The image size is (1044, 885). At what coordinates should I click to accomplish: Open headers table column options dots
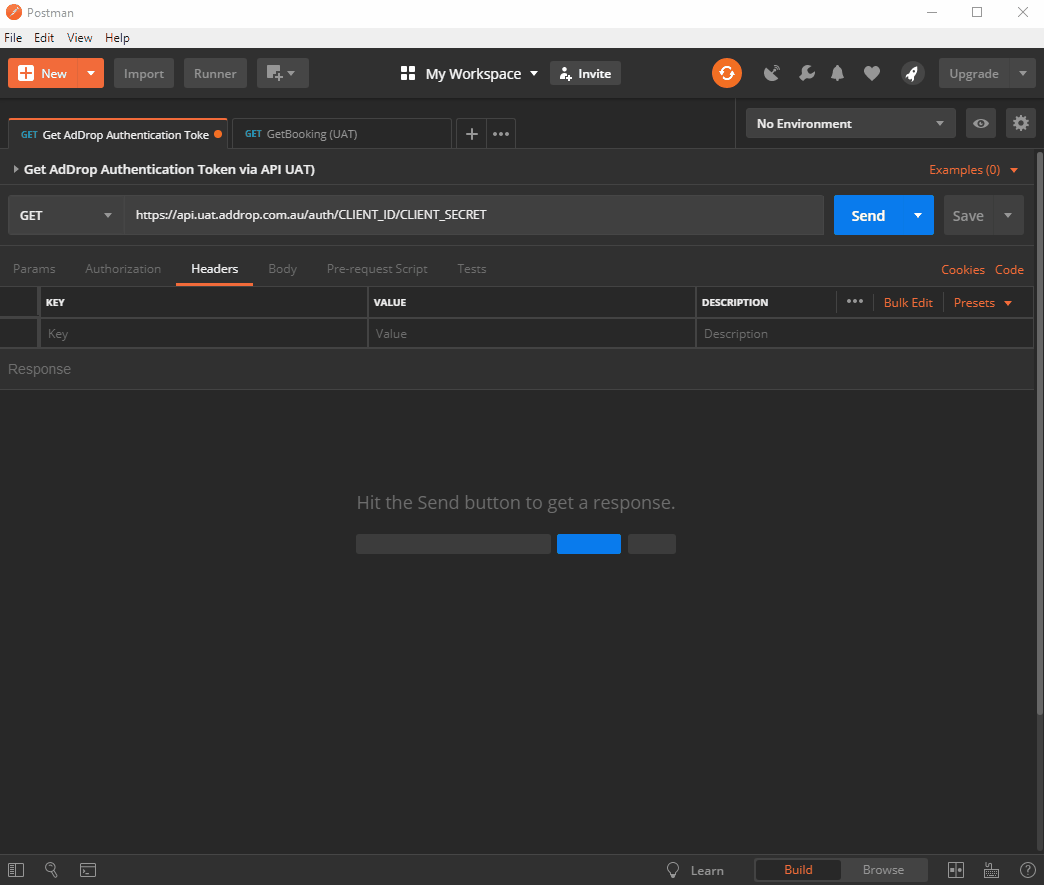855,302
